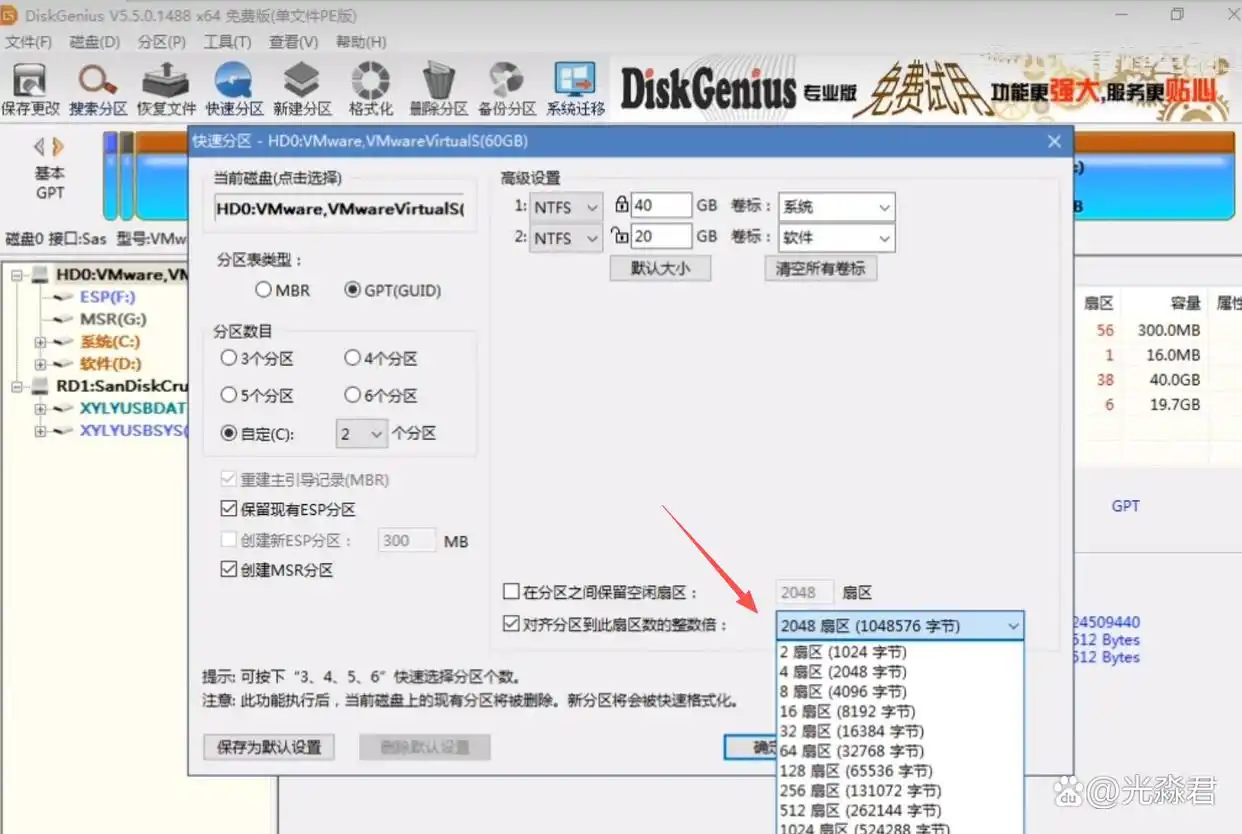Select MSR(G:) in the disk tree
The image size is (1242, 834).
pyautogui.click(x=113, y=319)
